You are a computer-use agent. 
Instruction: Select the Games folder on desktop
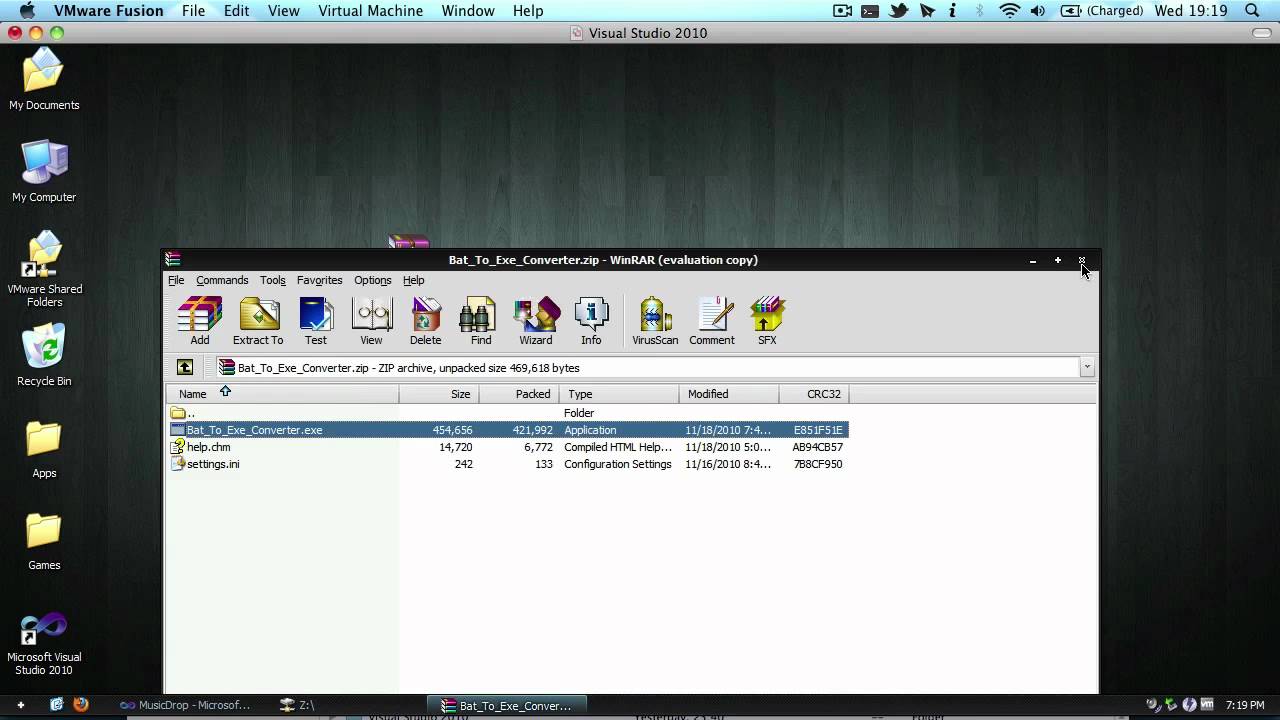point(44,540)
